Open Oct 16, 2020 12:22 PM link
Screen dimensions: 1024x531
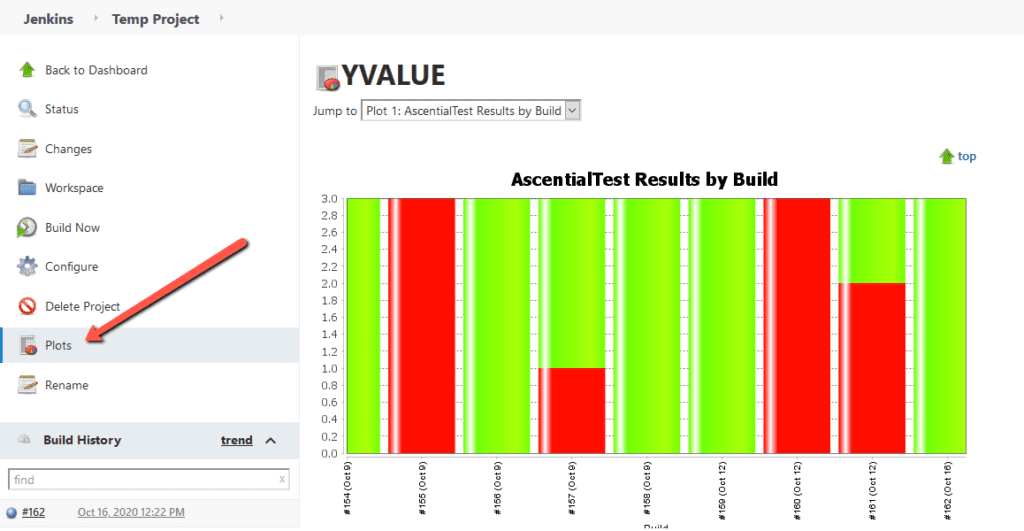[x=131, y=512]
